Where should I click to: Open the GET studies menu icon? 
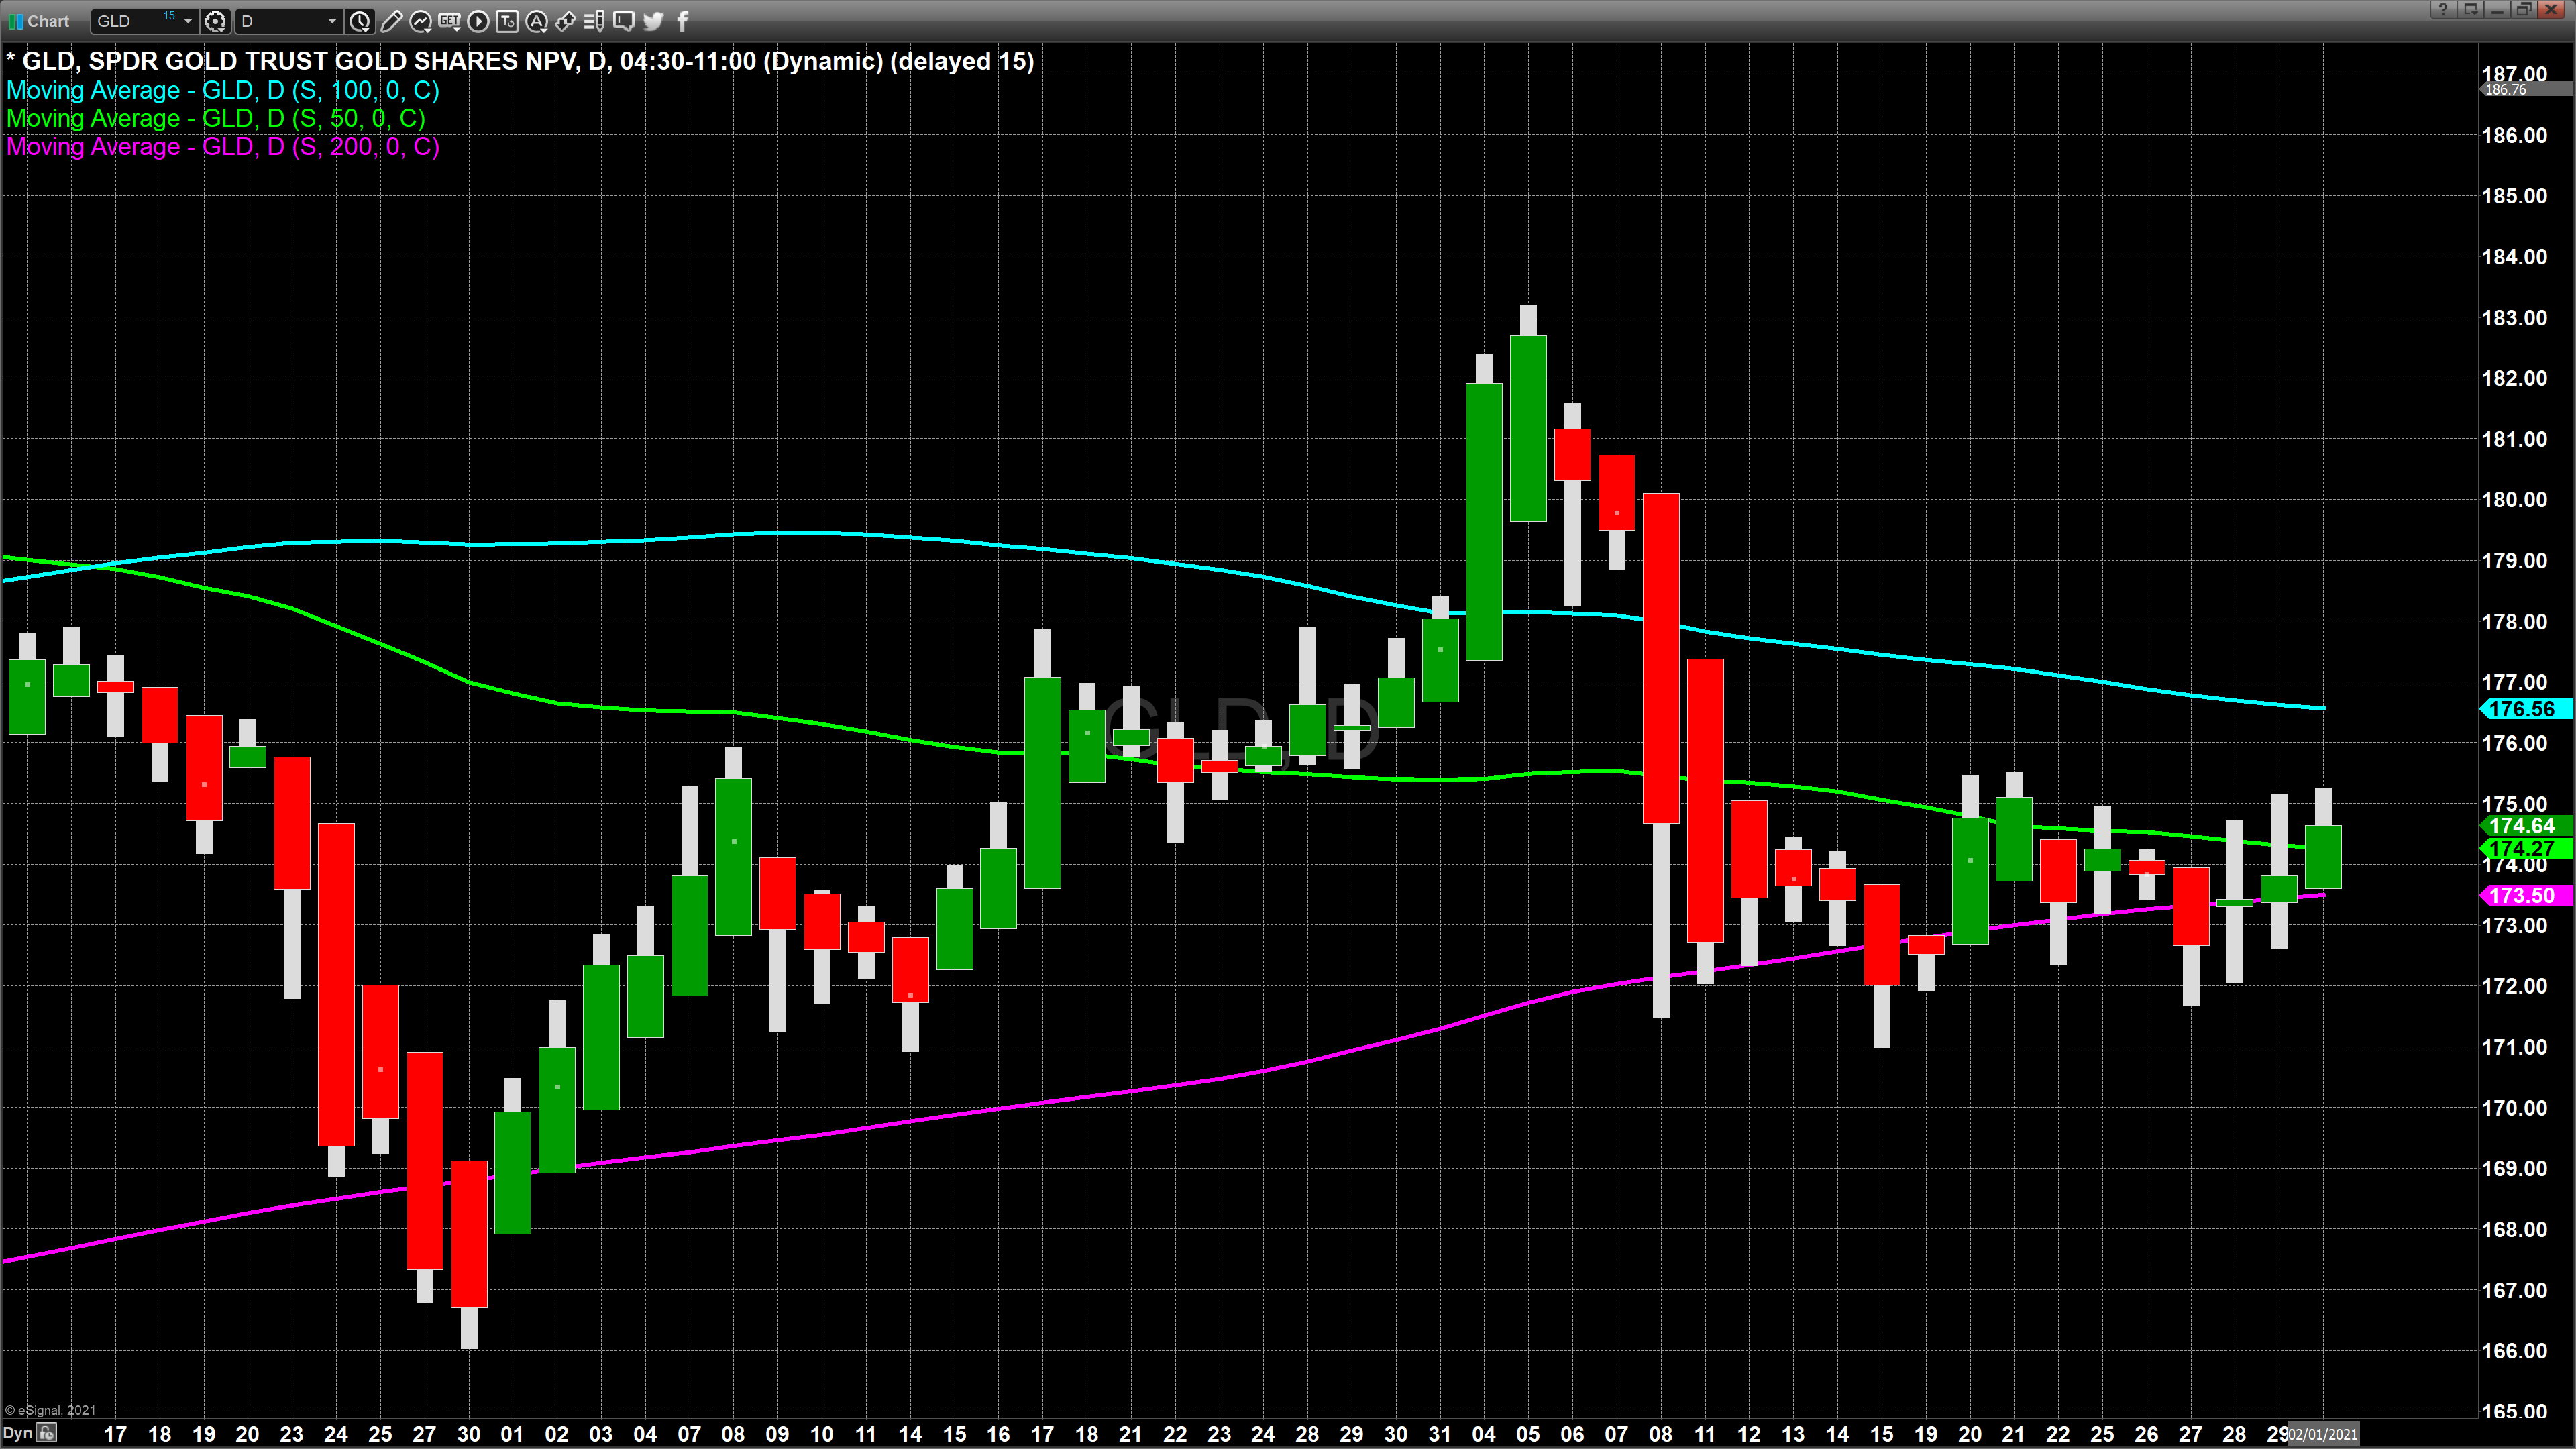[x=449, y=21]
